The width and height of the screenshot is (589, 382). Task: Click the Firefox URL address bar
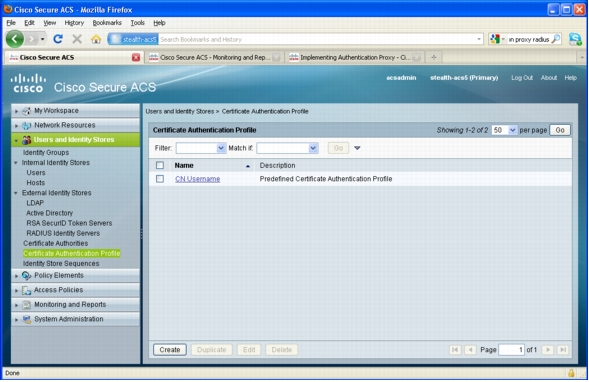pyautogui.click(x=295, y=39)
